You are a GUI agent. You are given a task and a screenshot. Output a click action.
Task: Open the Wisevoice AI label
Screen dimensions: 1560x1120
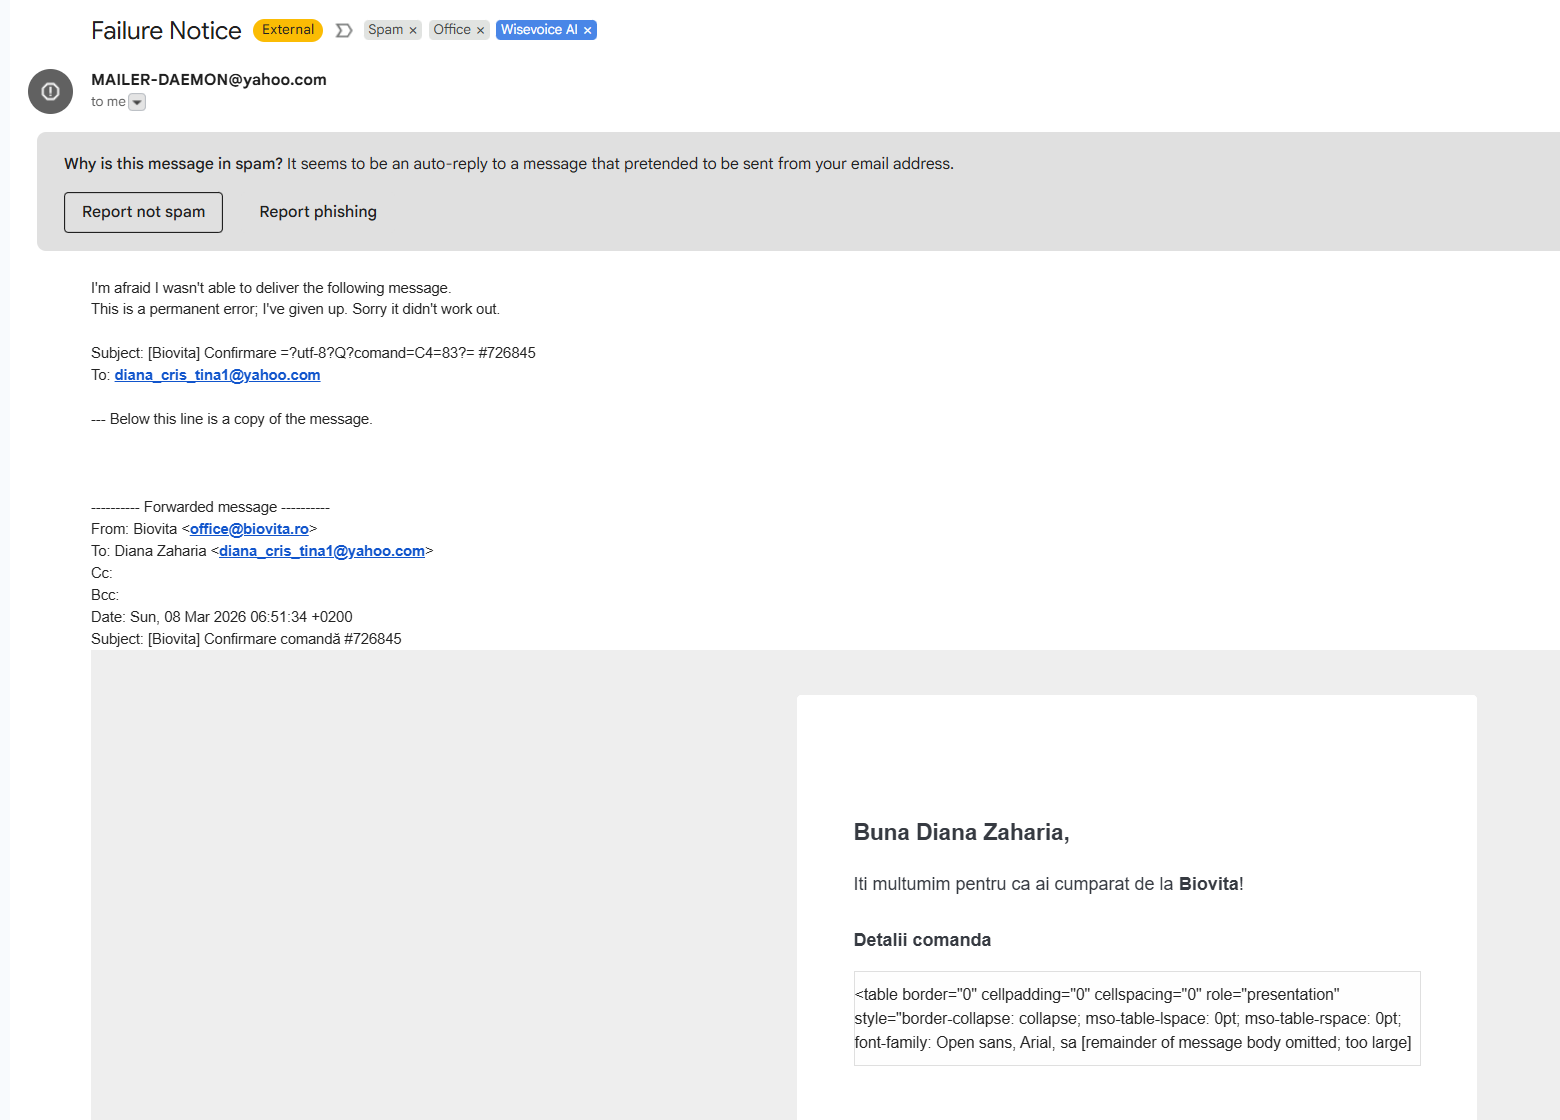click(539, 30)
